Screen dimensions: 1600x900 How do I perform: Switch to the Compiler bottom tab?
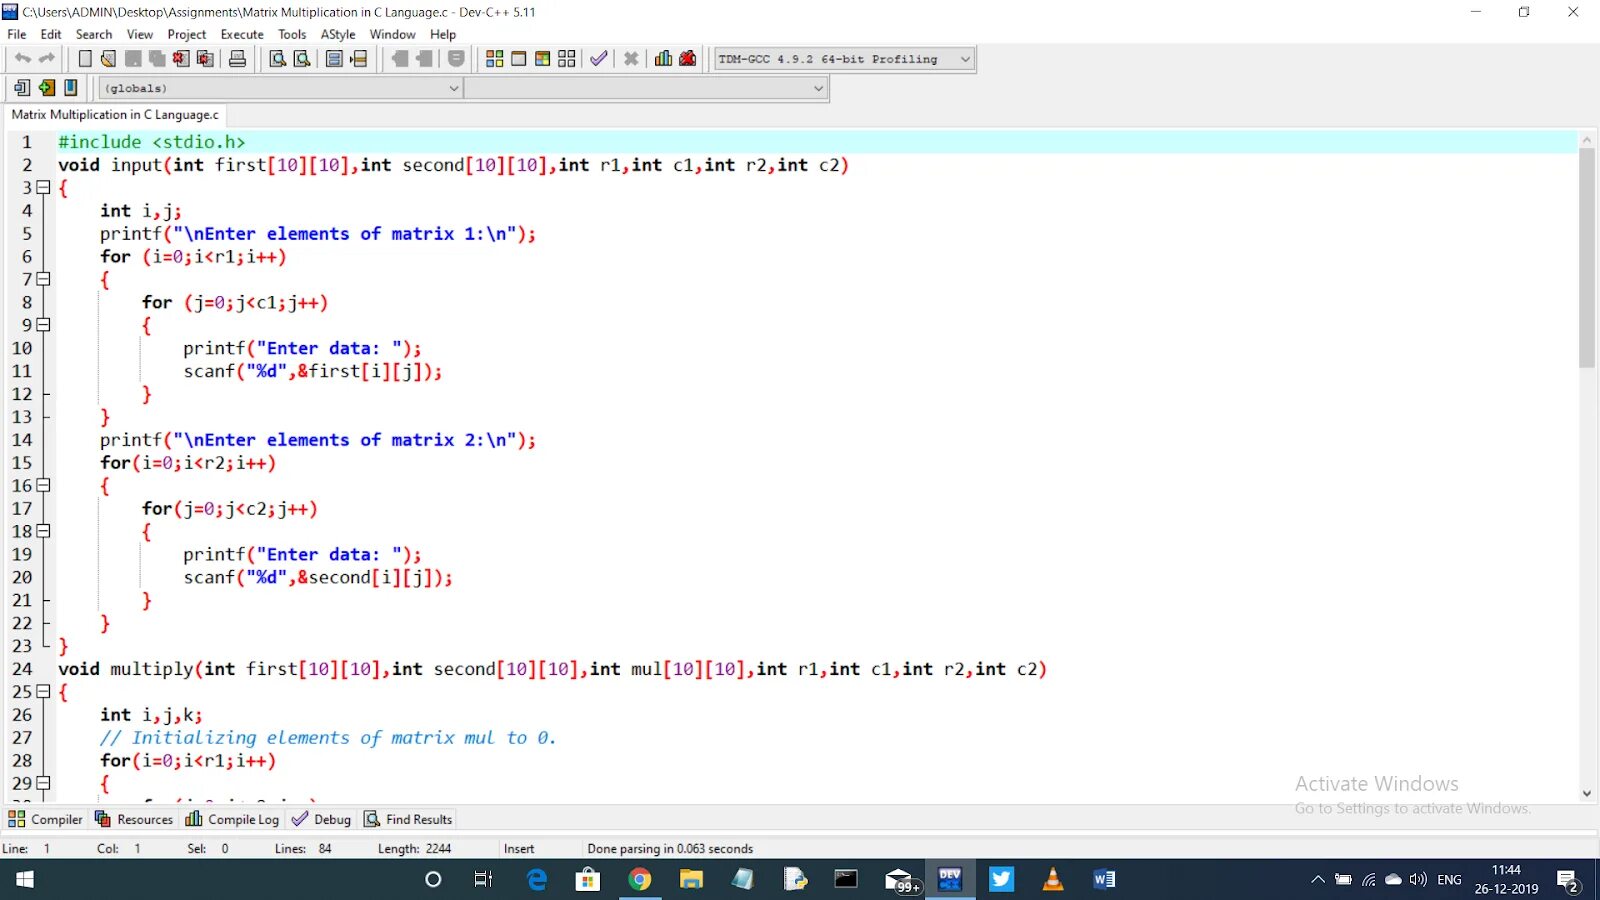point(46,819)
